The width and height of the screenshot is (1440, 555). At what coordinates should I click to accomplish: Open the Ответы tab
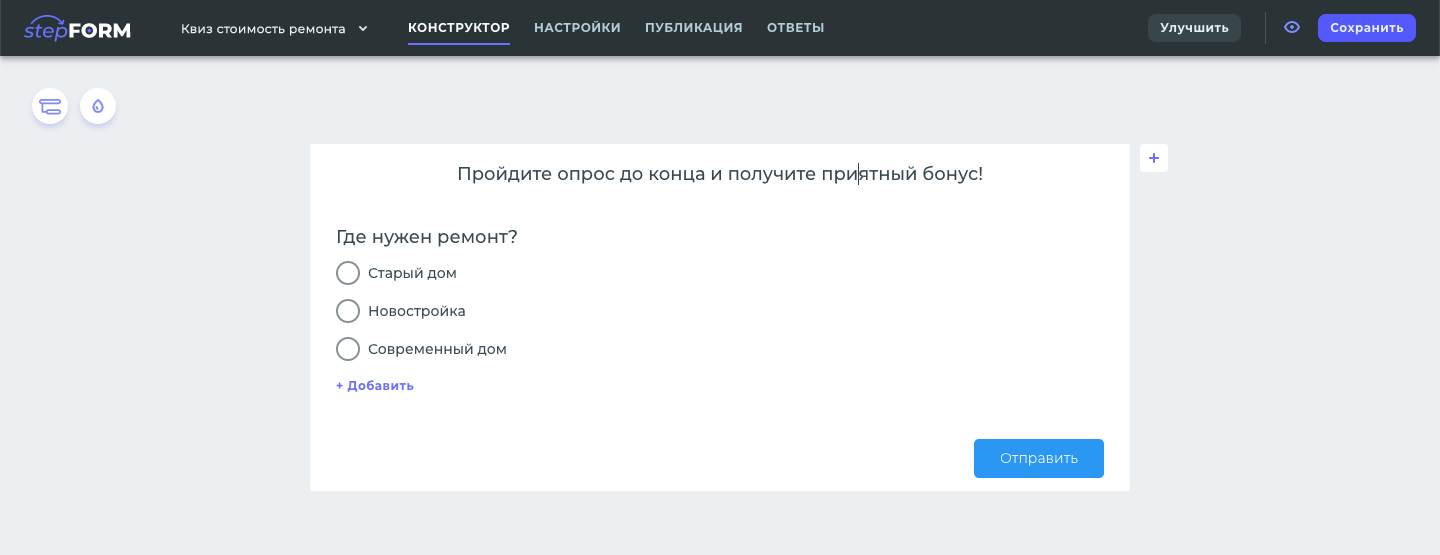click(x=795, y=28)
